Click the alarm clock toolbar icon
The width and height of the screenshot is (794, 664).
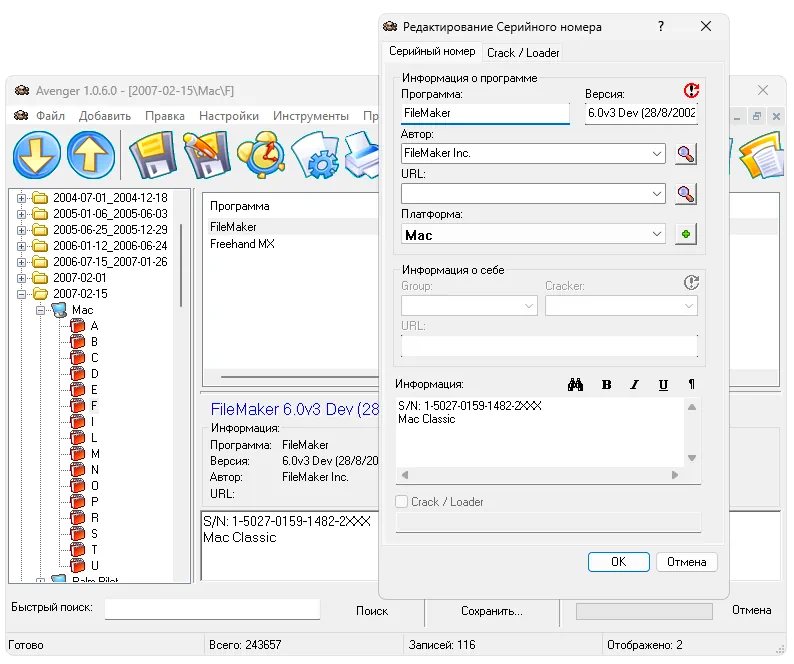(x=261, y=154)
